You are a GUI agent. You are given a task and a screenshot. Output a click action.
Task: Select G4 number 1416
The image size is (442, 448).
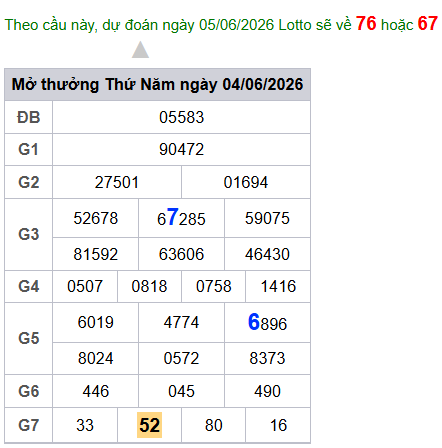pos(278,286)
